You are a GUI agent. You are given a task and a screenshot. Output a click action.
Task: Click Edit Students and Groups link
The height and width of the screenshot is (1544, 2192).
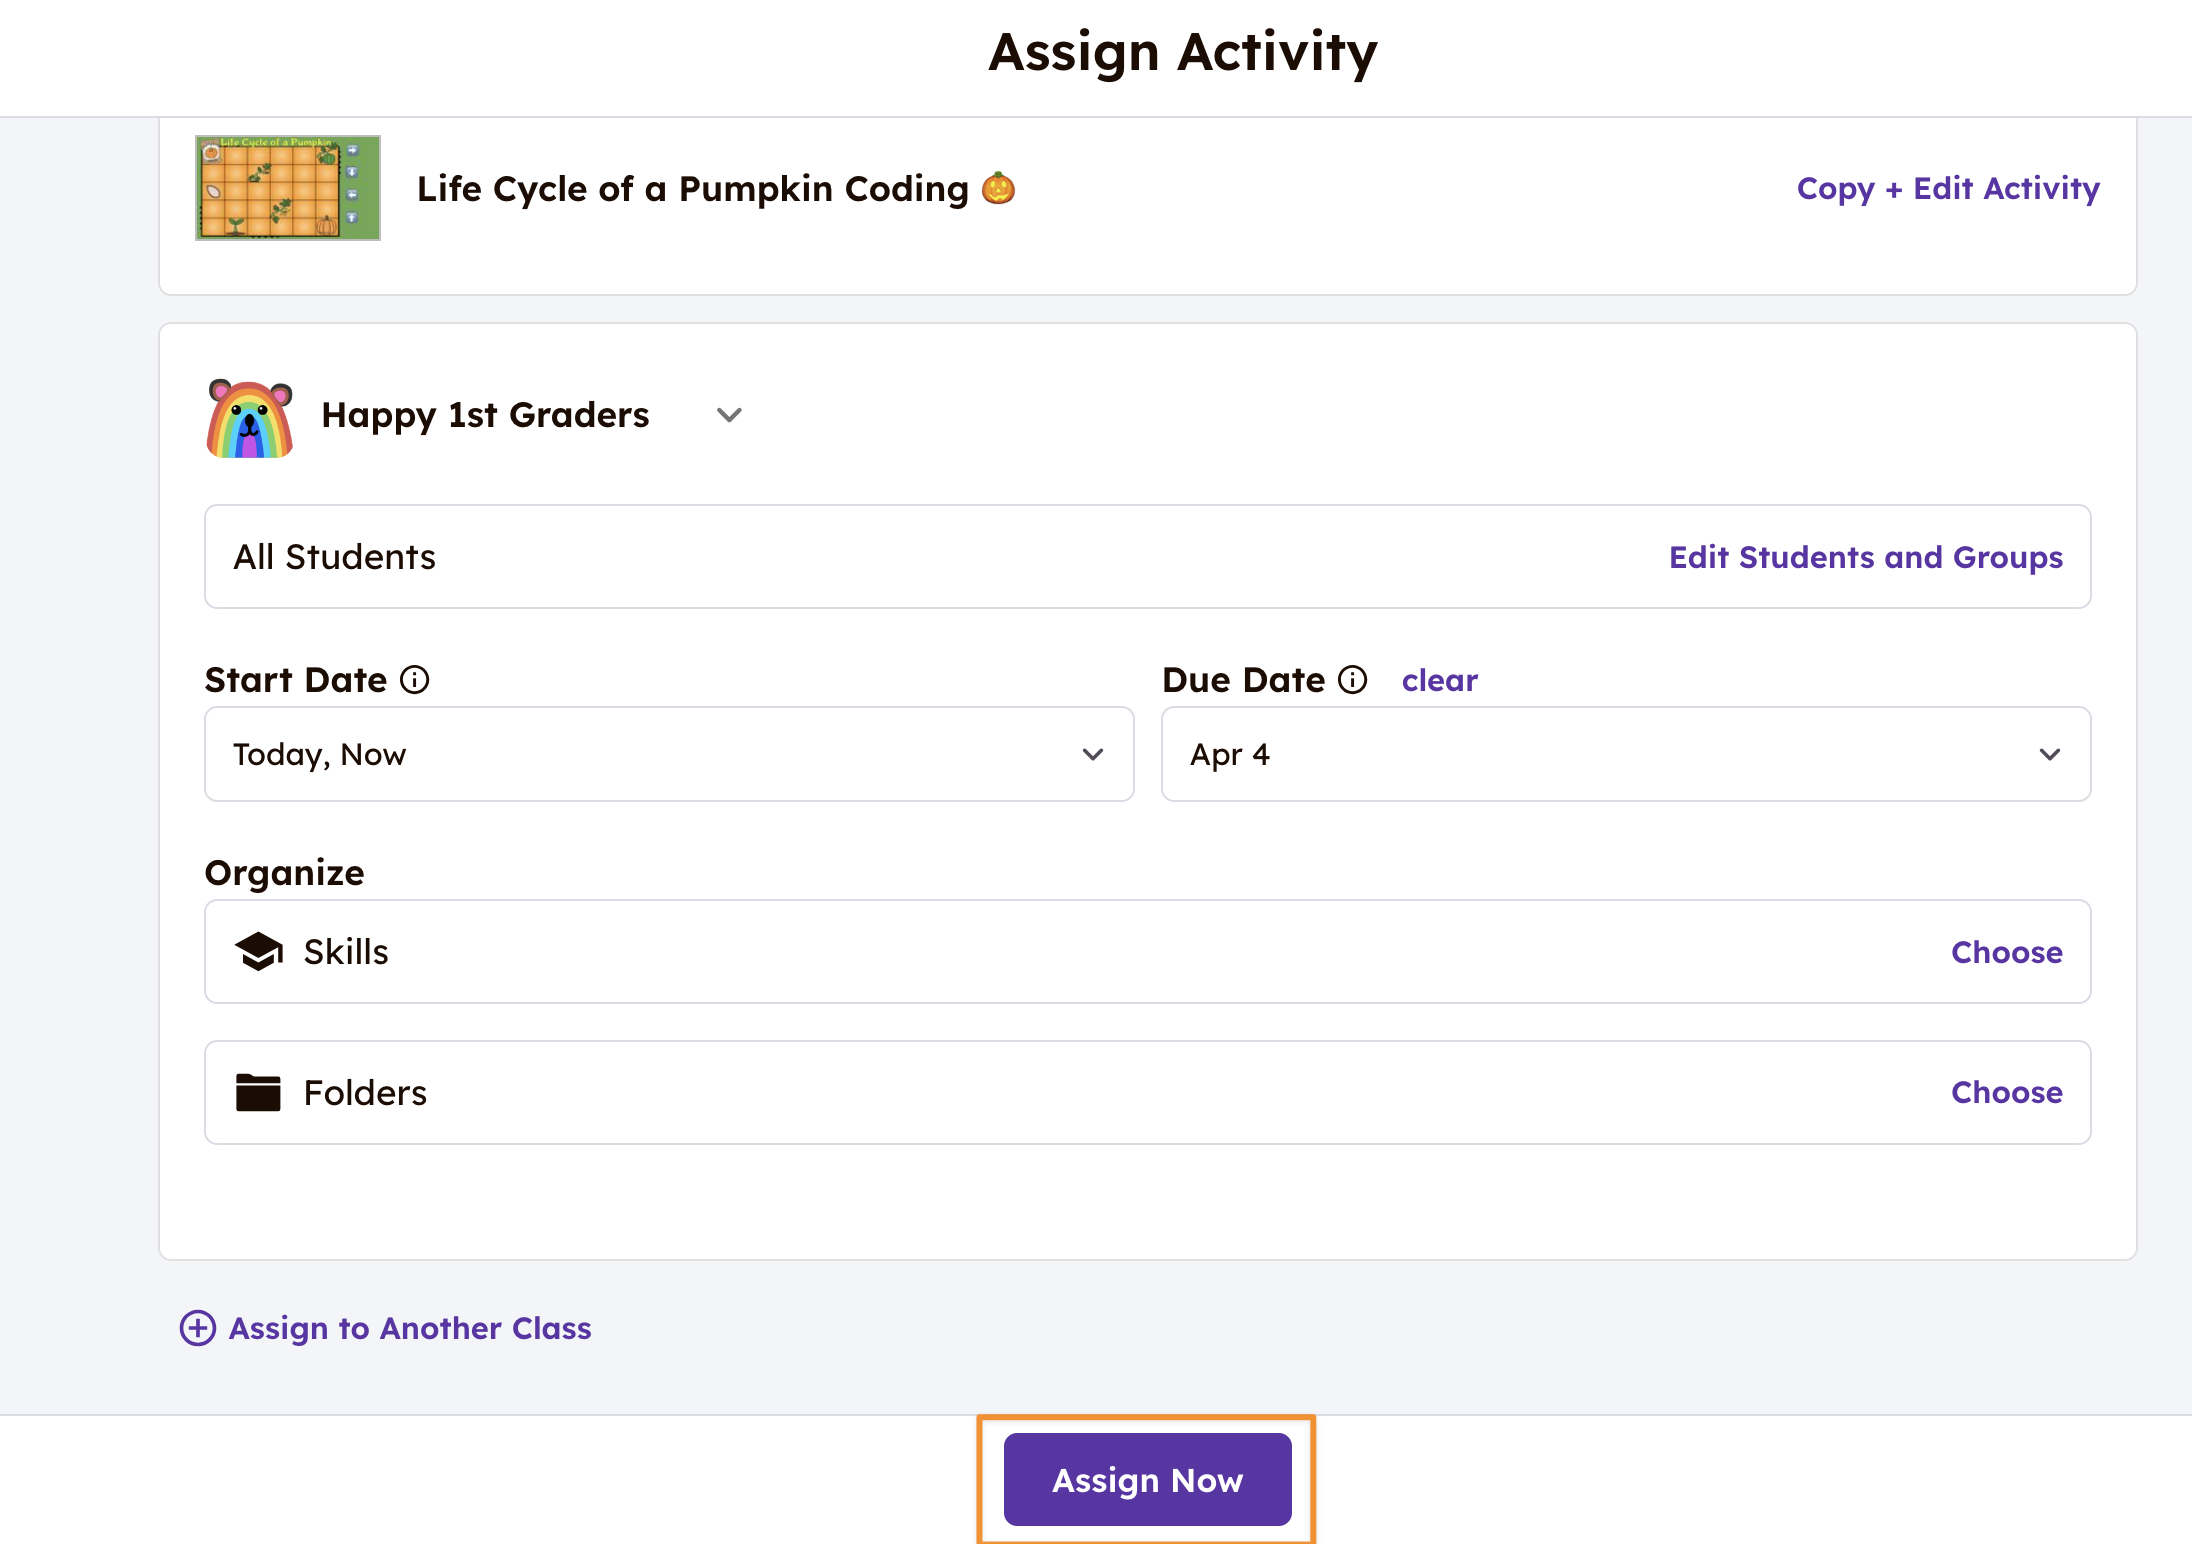(x=1865, y=557)
